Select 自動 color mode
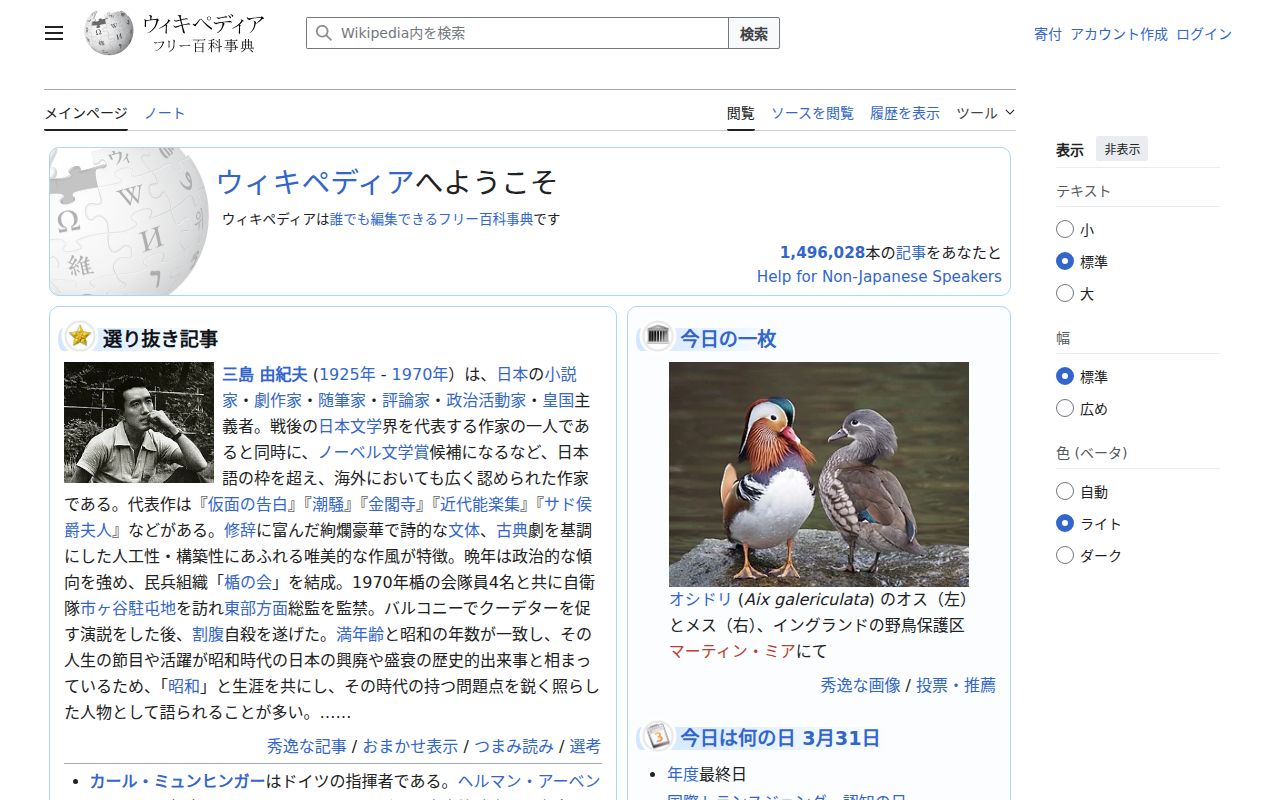Screen dimensions: 1280x800 click(x=1065, y=491)
